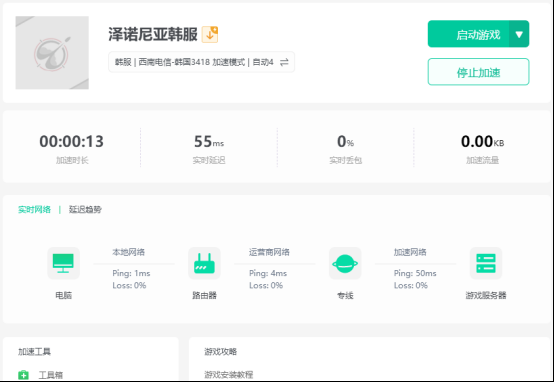Click the Ping: 50ms reading
Screen dimensions: 554x382
pyautogui.click(x=415, y=273)
